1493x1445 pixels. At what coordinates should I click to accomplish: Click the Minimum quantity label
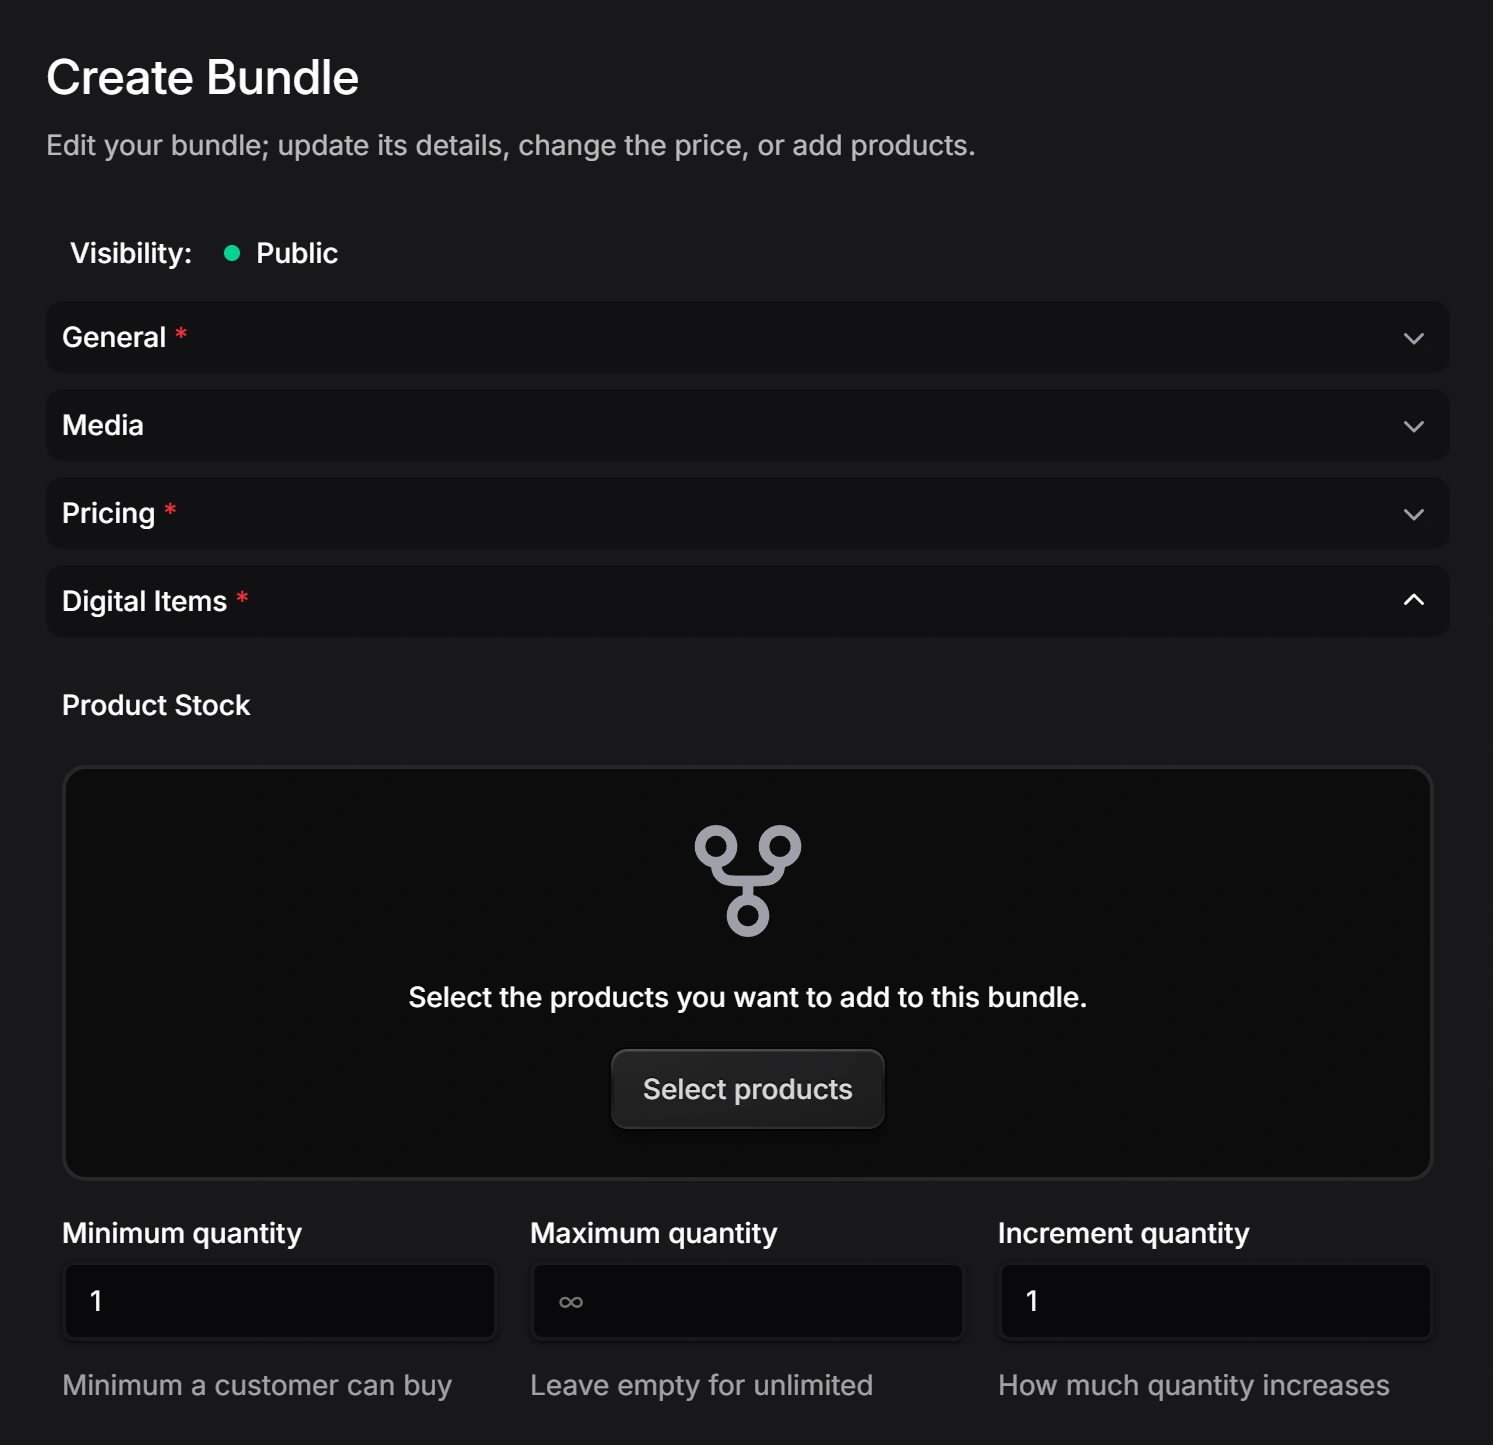[182, 1234]
